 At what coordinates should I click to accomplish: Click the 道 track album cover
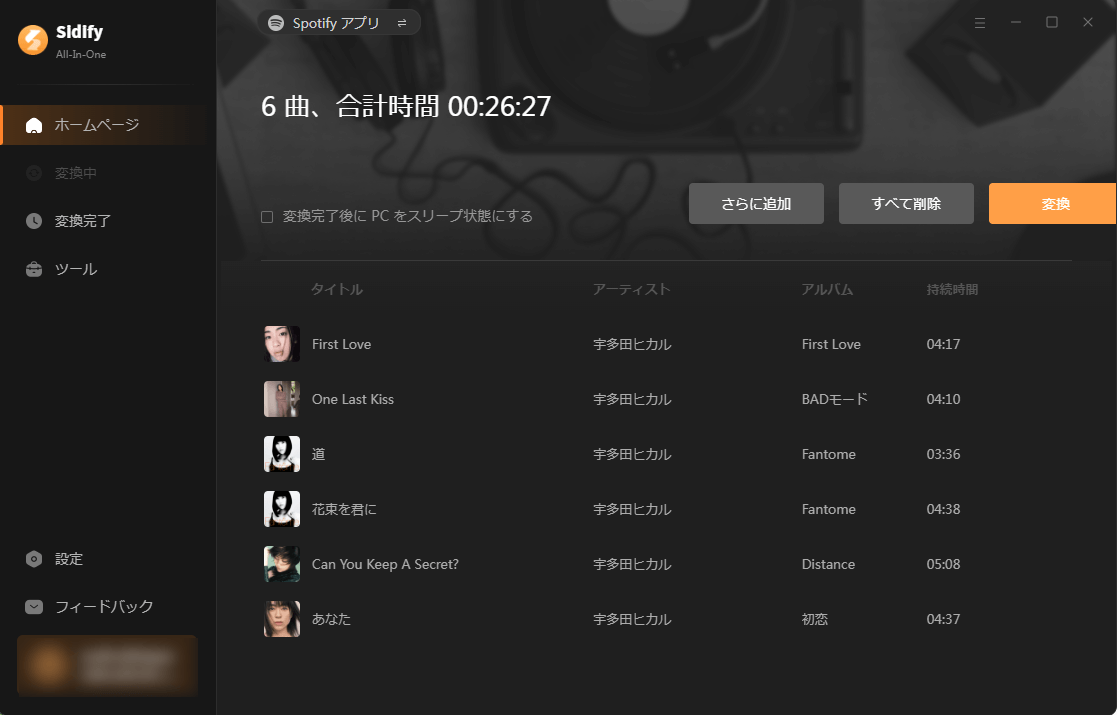coord(282,454)
